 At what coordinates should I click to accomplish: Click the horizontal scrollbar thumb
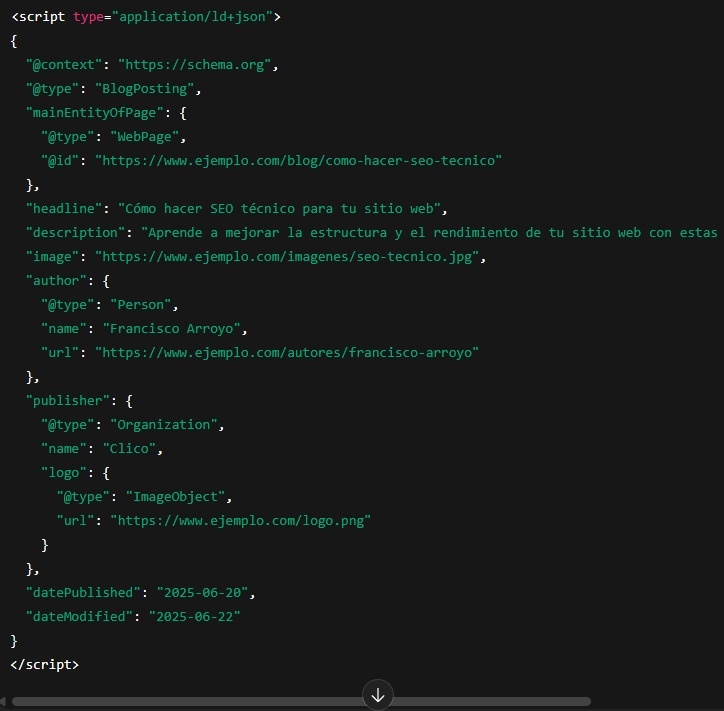301,702
